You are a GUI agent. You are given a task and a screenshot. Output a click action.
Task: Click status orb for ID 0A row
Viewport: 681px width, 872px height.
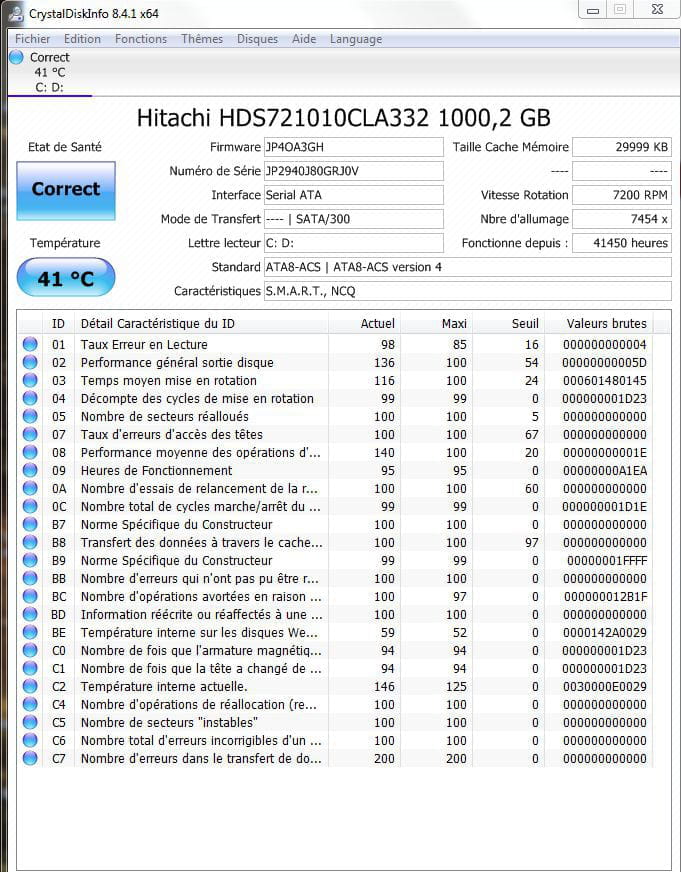coord(30,488)
